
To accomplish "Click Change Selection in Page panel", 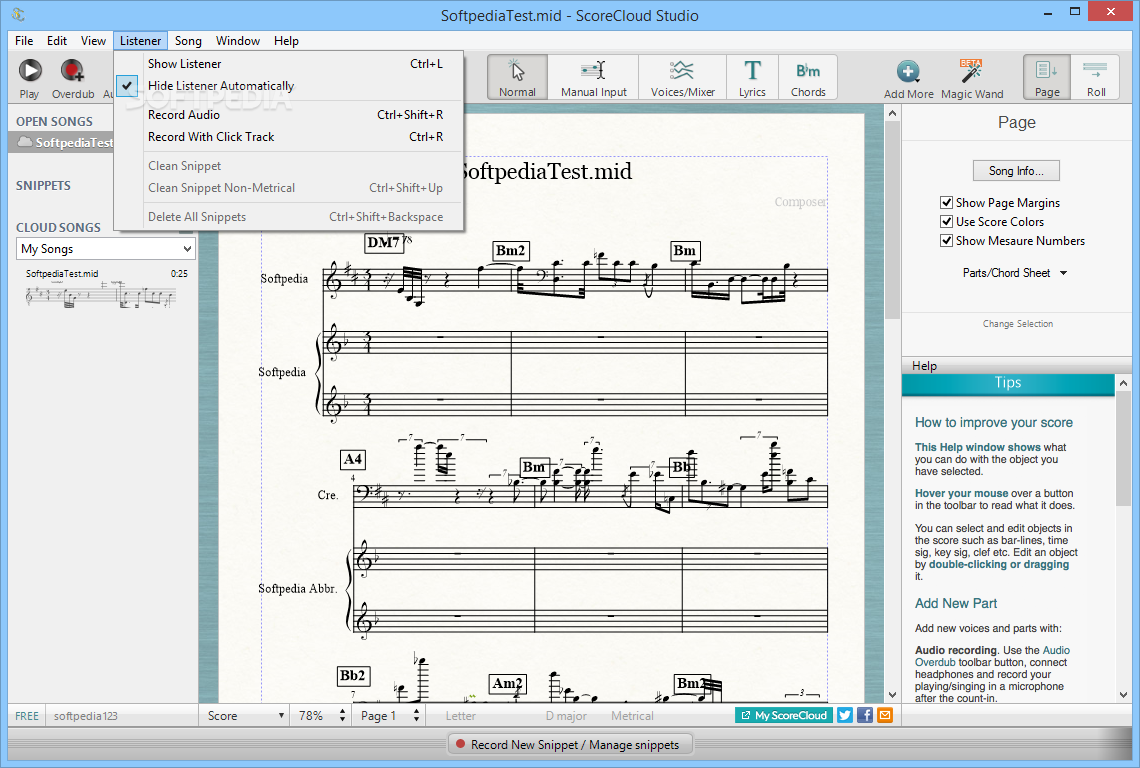I will click(1017, 324).
